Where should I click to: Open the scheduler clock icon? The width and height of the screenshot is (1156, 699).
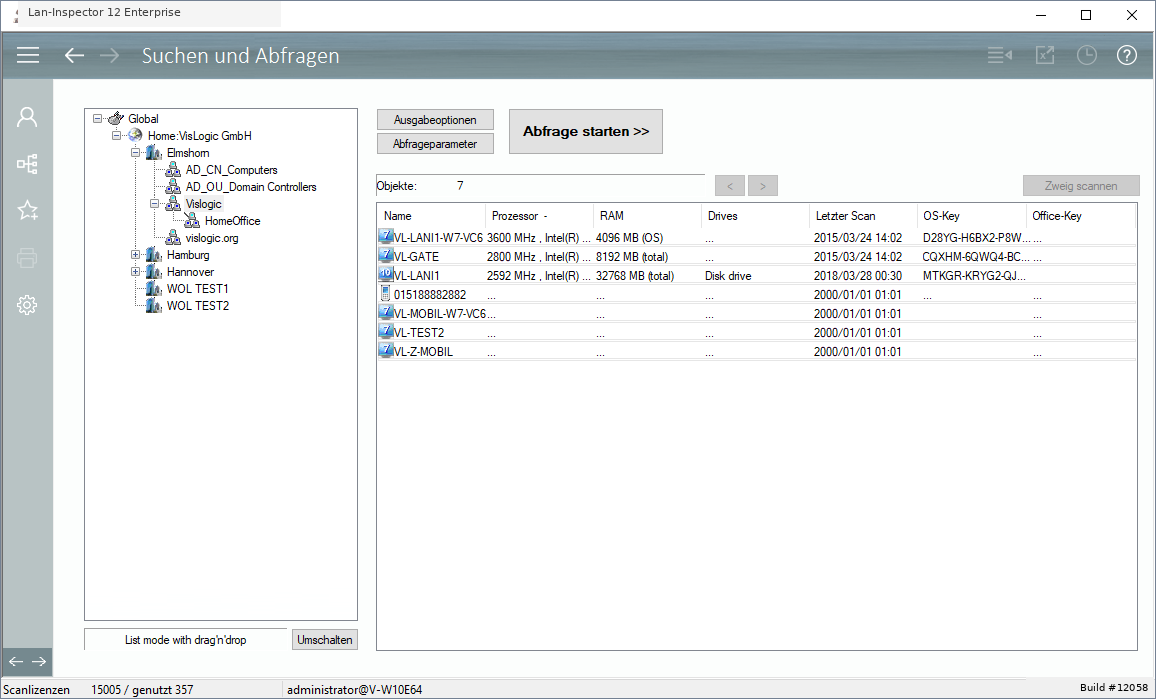click(1087, 55)
